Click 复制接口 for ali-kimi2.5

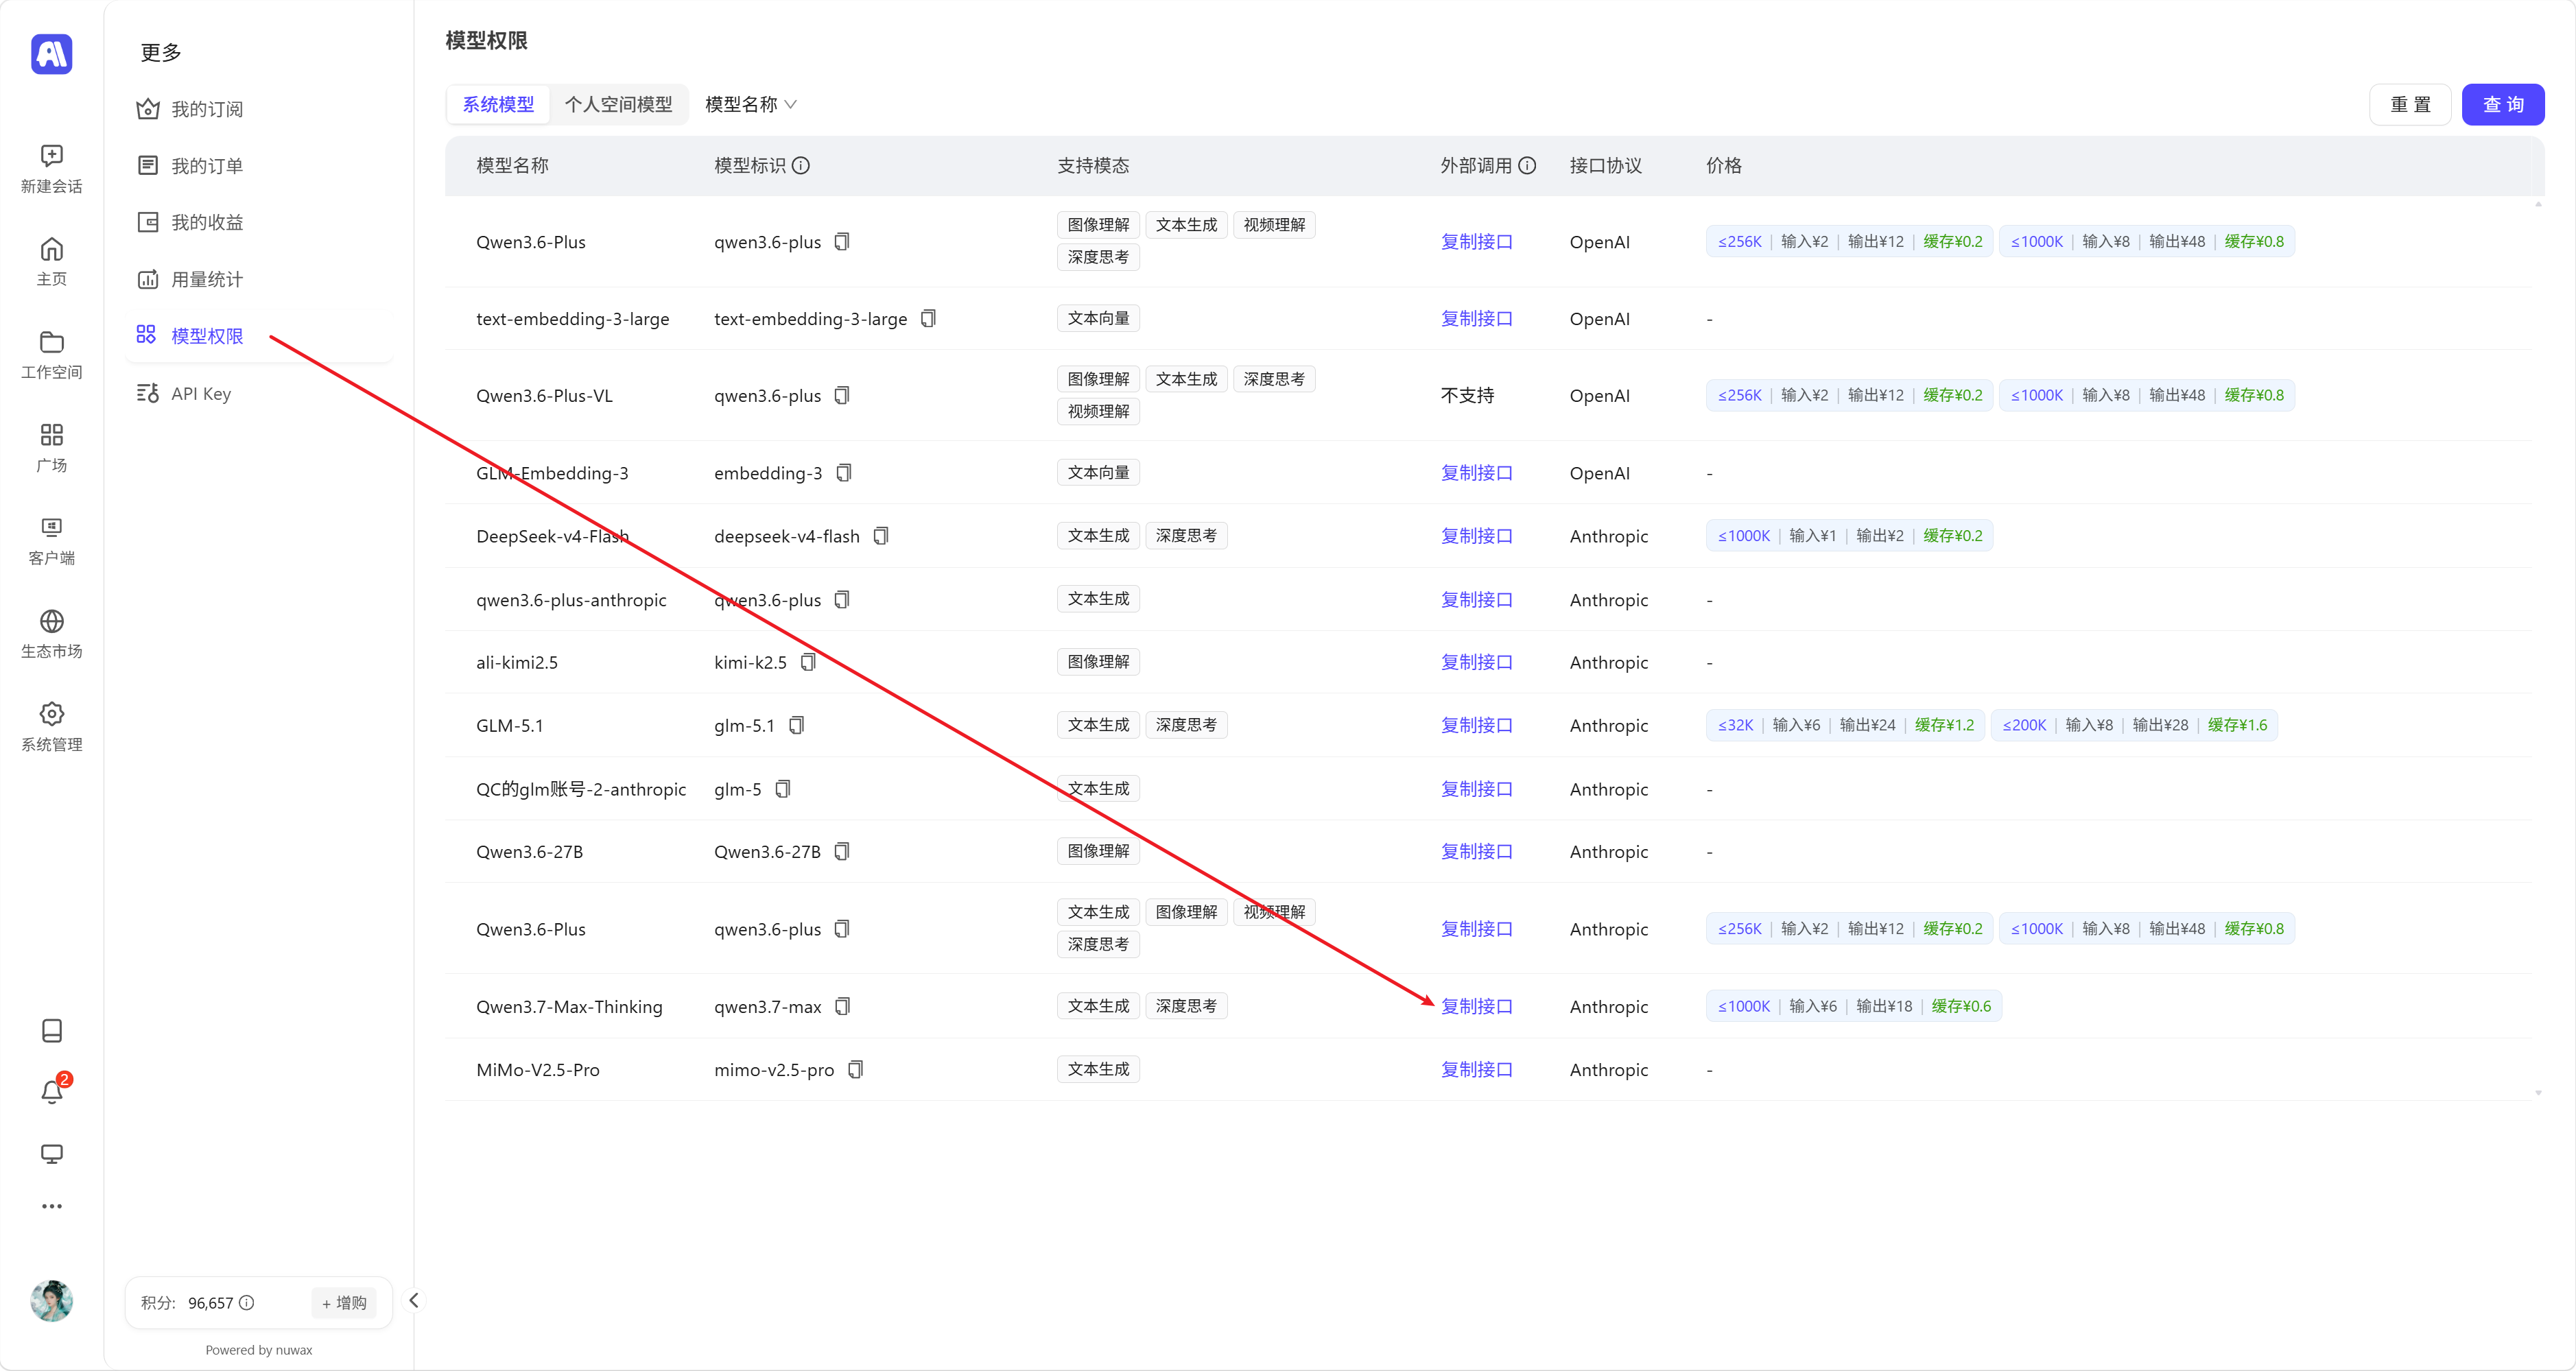(x=1476, y=662)
